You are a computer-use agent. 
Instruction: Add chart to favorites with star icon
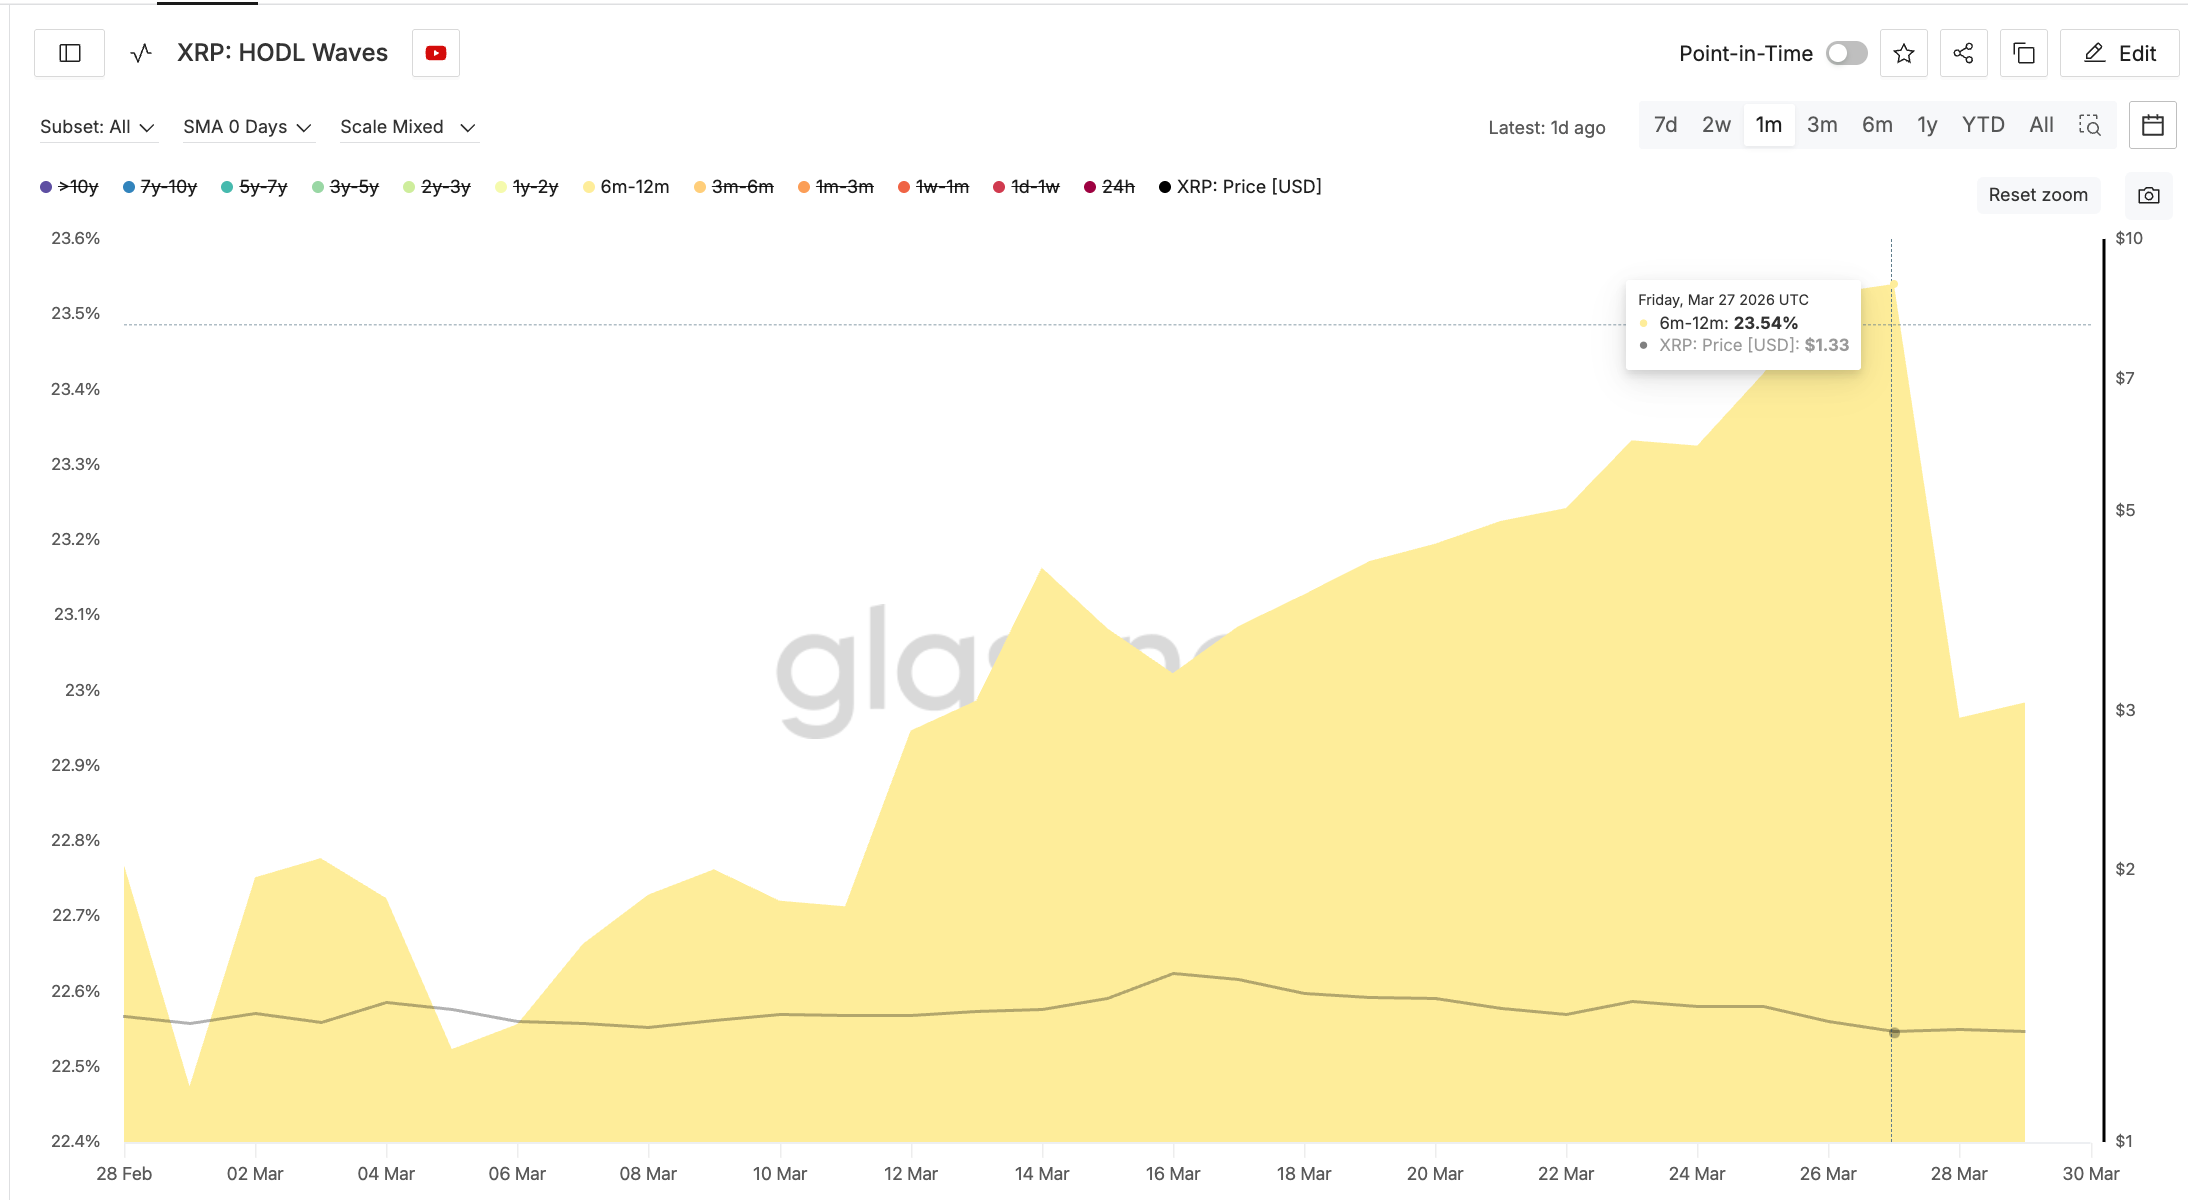coord(1904,53)
